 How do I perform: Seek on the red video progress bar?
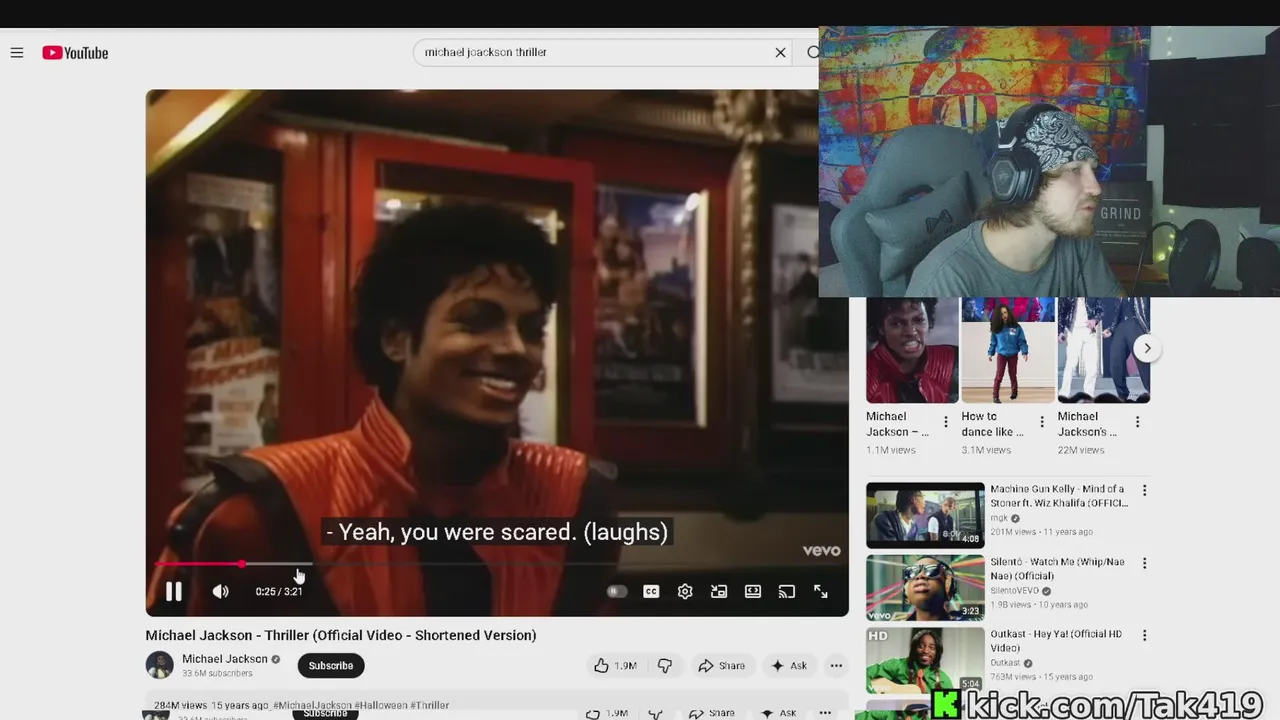pyautogui.click(x=497, y=564)
